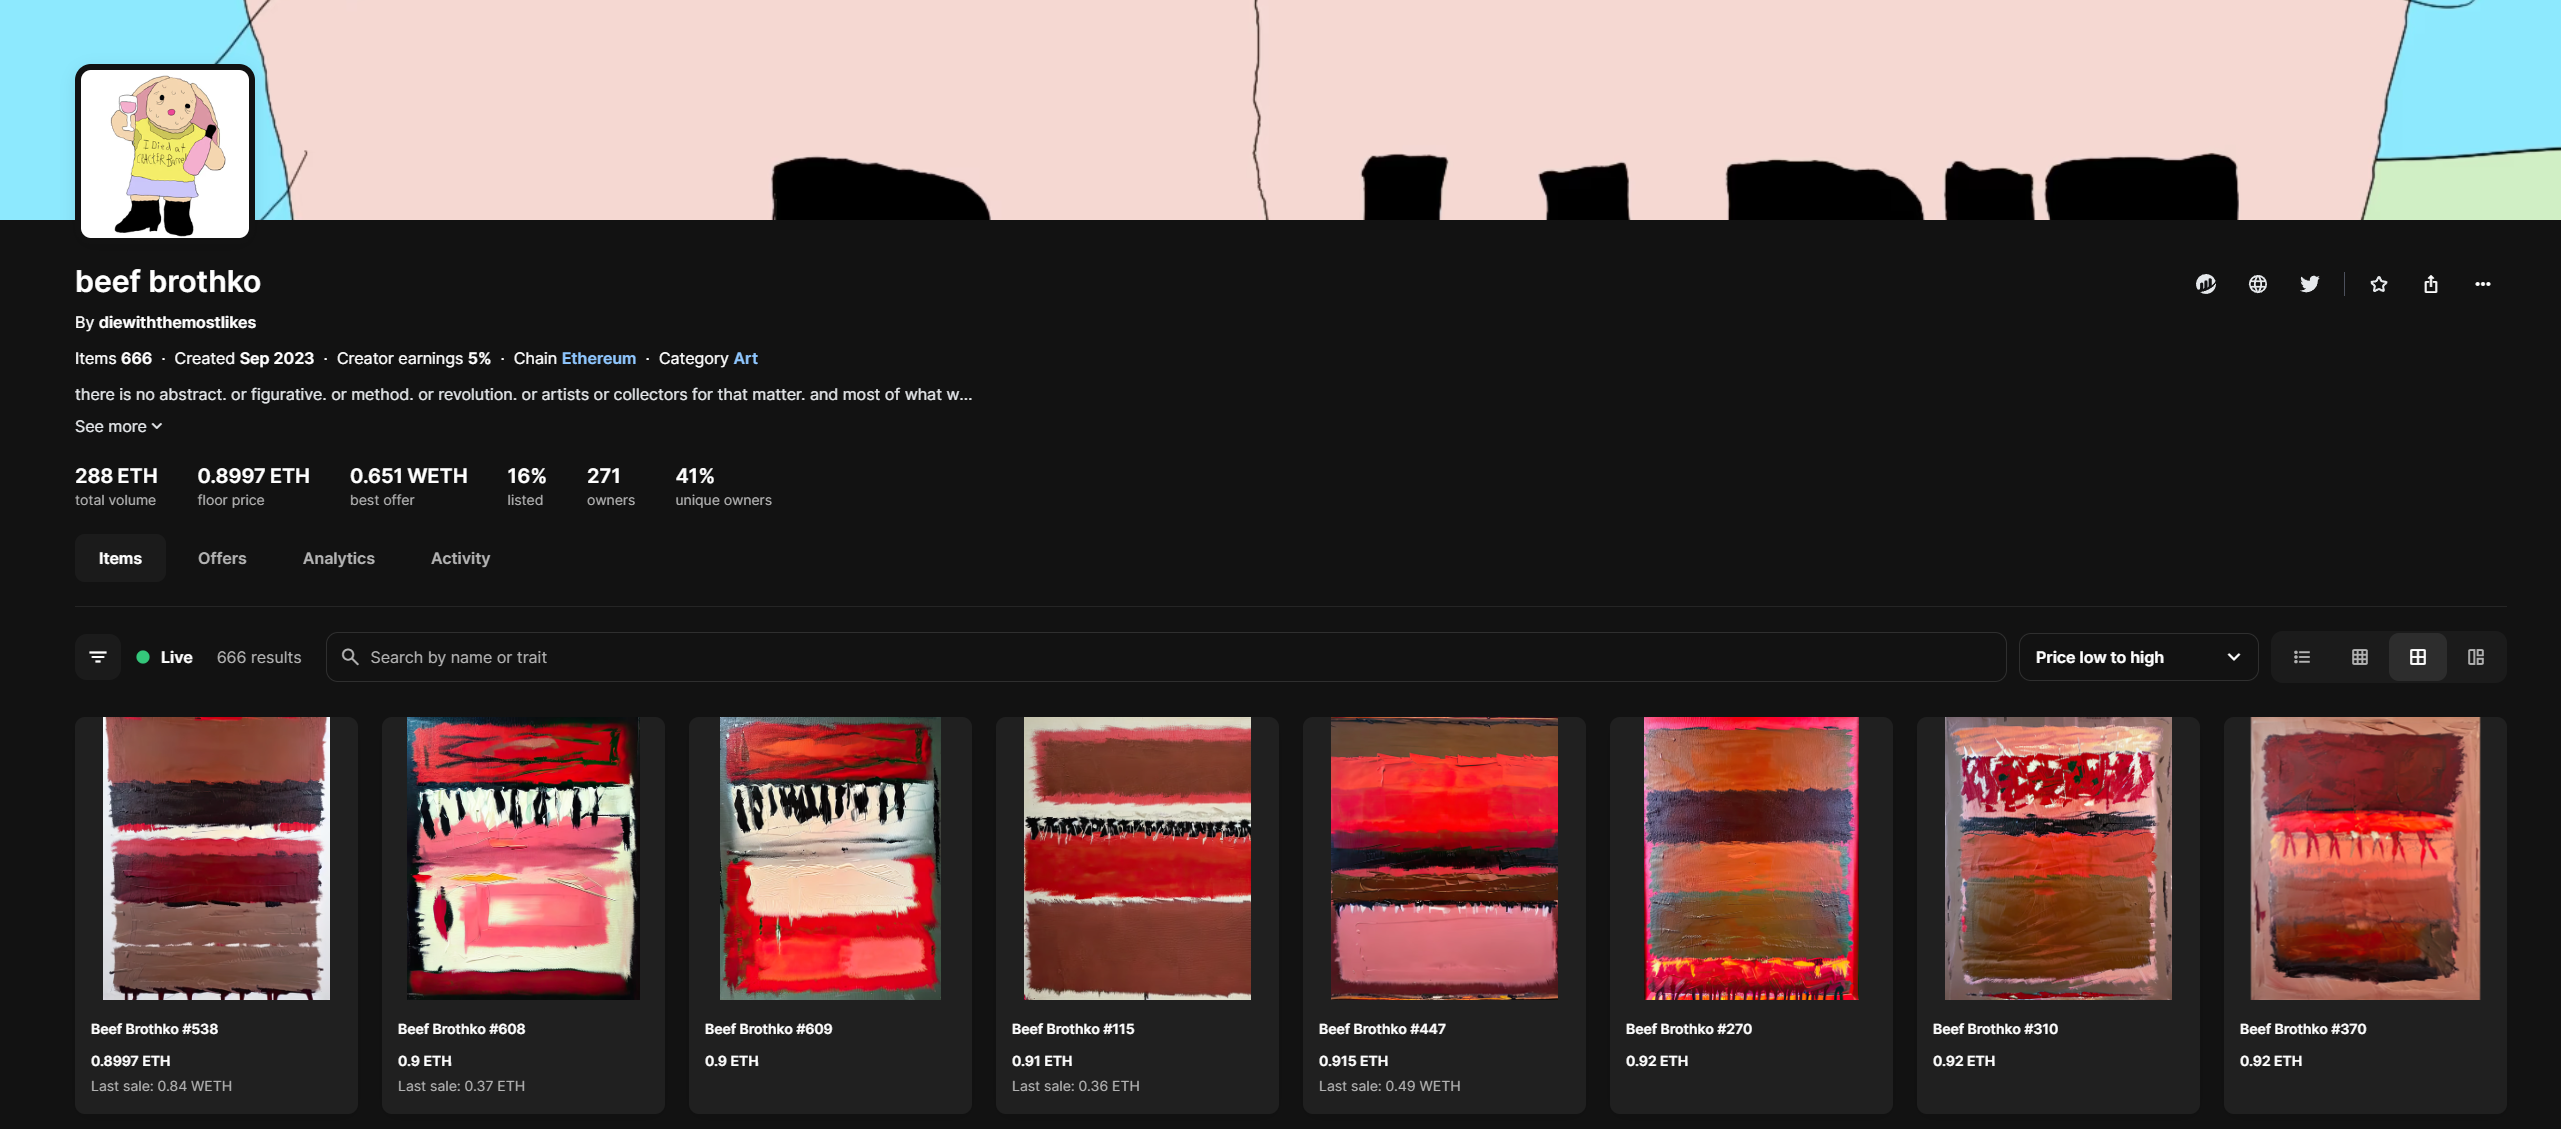This screenshot has height=1129, width=2561.
Task: Open creator diewiththemostlikes profile link
Action: tap(177, 322)
